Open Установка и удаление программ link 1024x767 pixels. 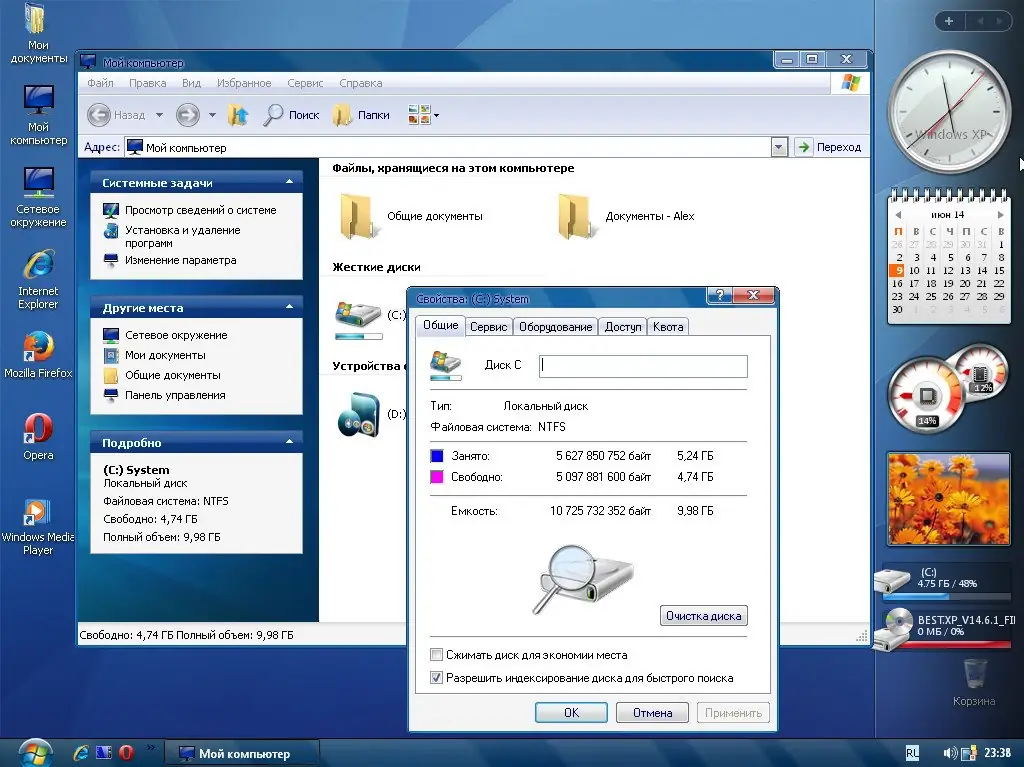coord(183,237)
